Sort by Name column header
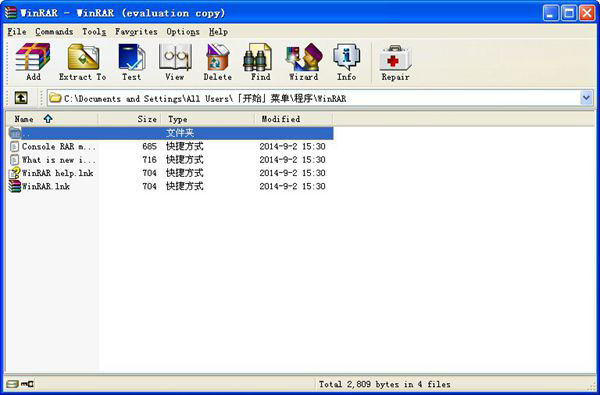The image size is (600, 395). point(52,119)
